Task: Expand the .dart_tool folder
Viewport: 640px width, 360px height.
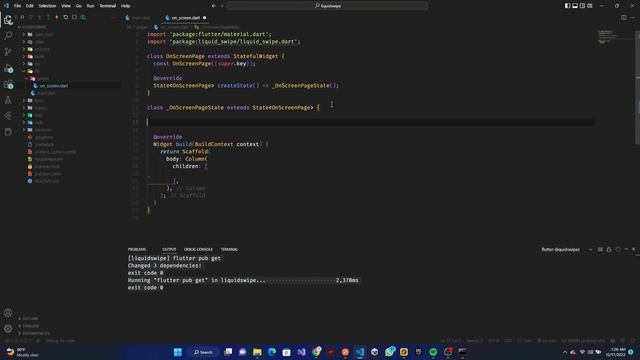Action: 39,34
